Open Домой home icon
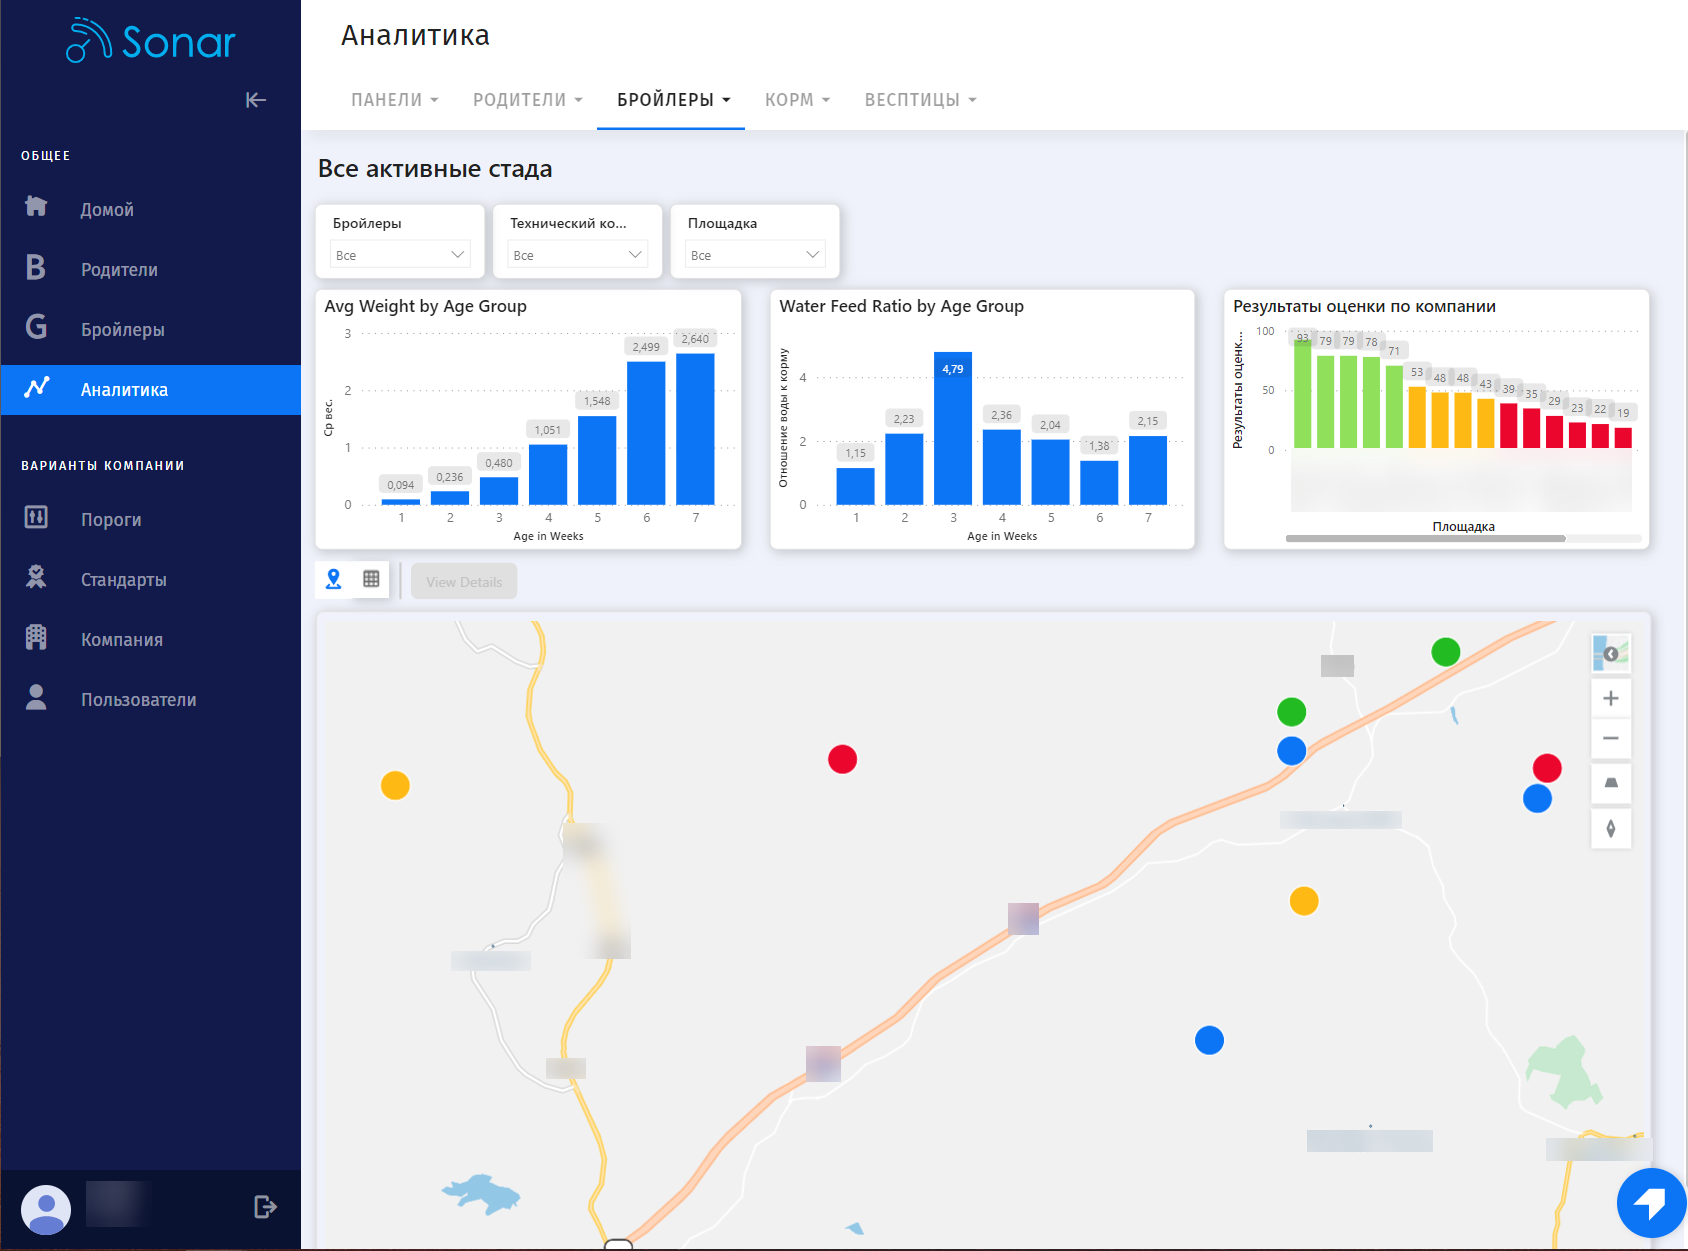1688x1251 pixels. pos(36,207)
